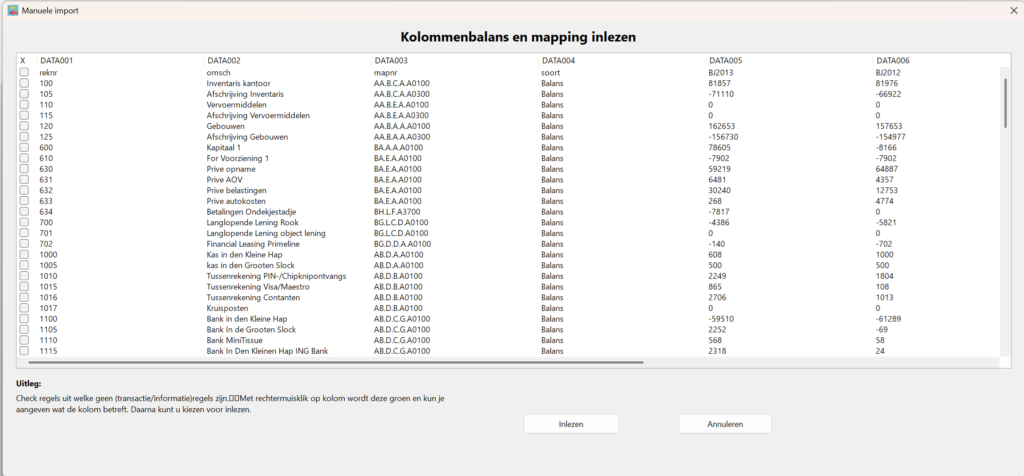1024x476 pixels.
Task: Check the box for row 100 Inventaris kantoor
Action: [x=24, y=83]
